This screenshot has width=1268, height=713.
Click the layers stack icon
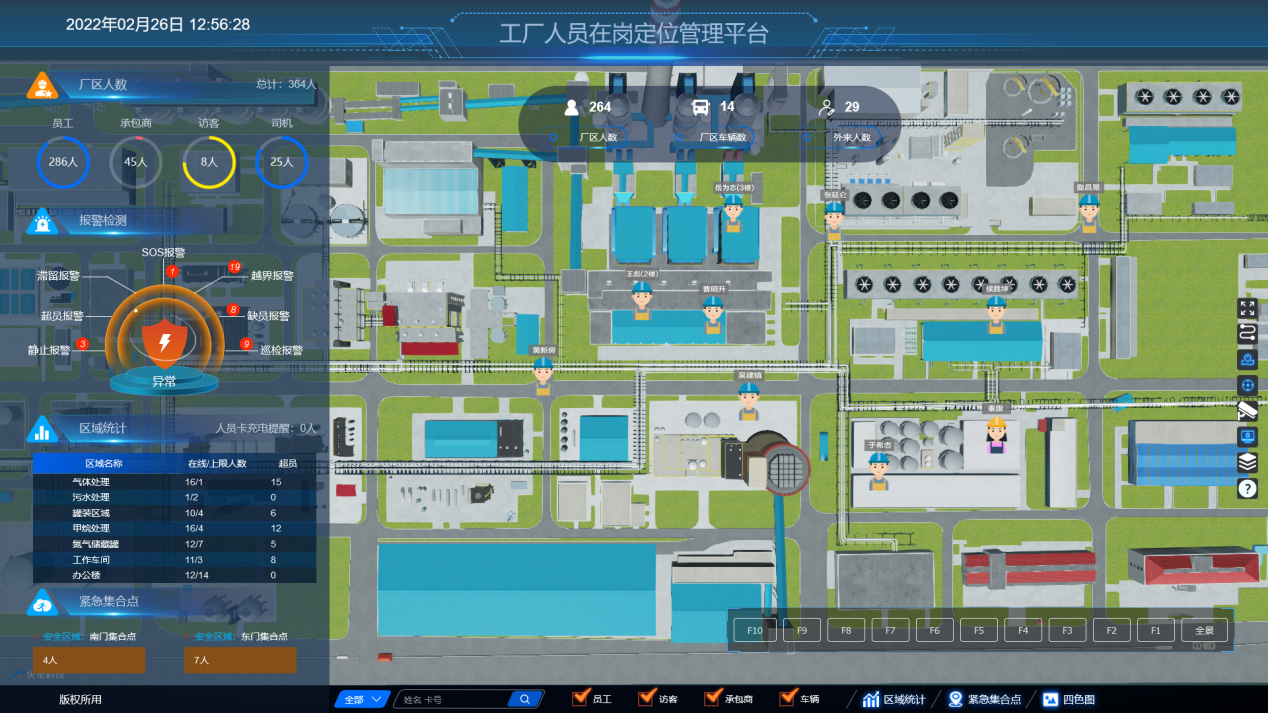pos(1247,462)
